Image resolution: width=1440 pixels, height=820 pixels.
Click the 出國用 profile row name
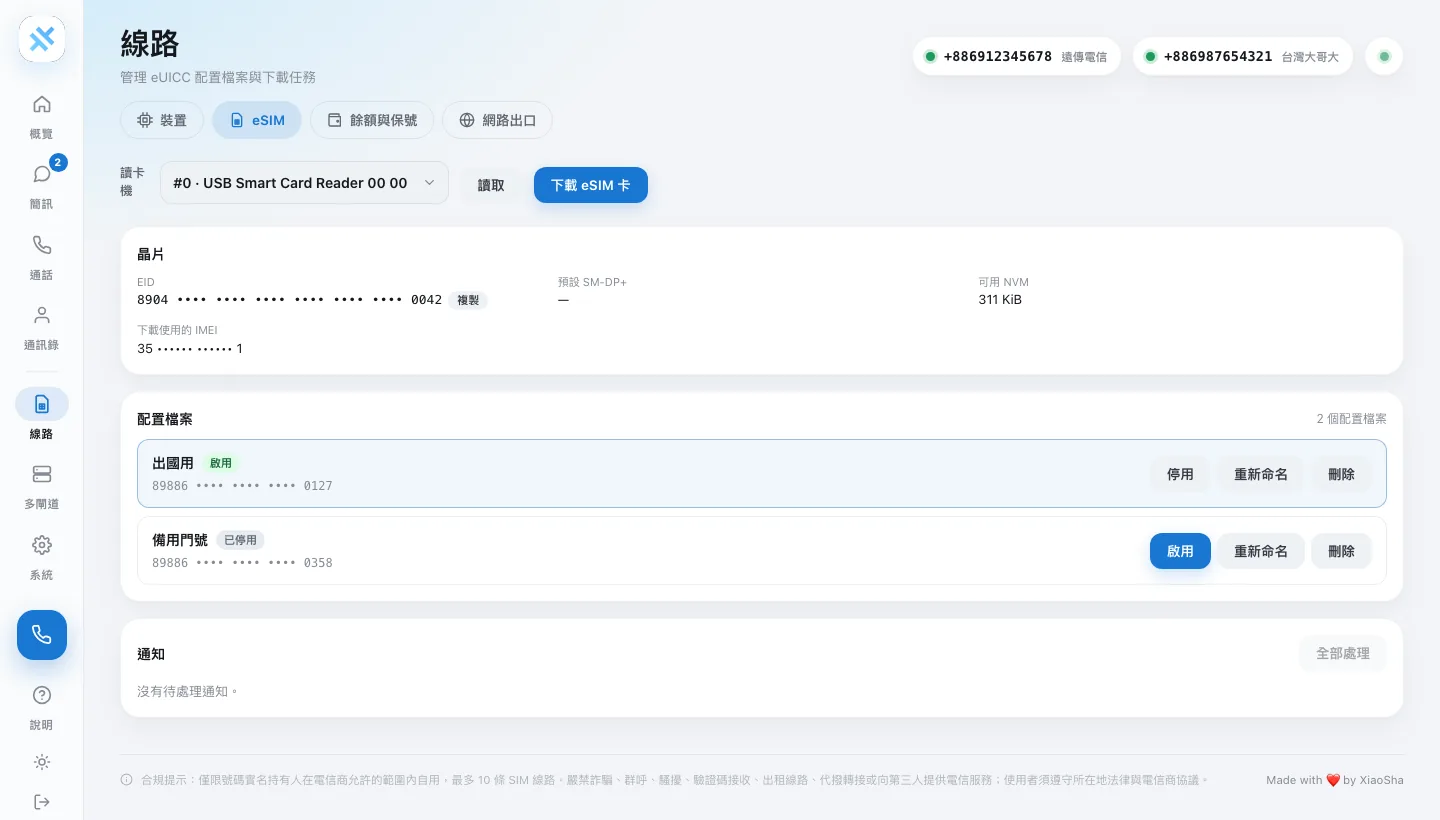[173, 463]
